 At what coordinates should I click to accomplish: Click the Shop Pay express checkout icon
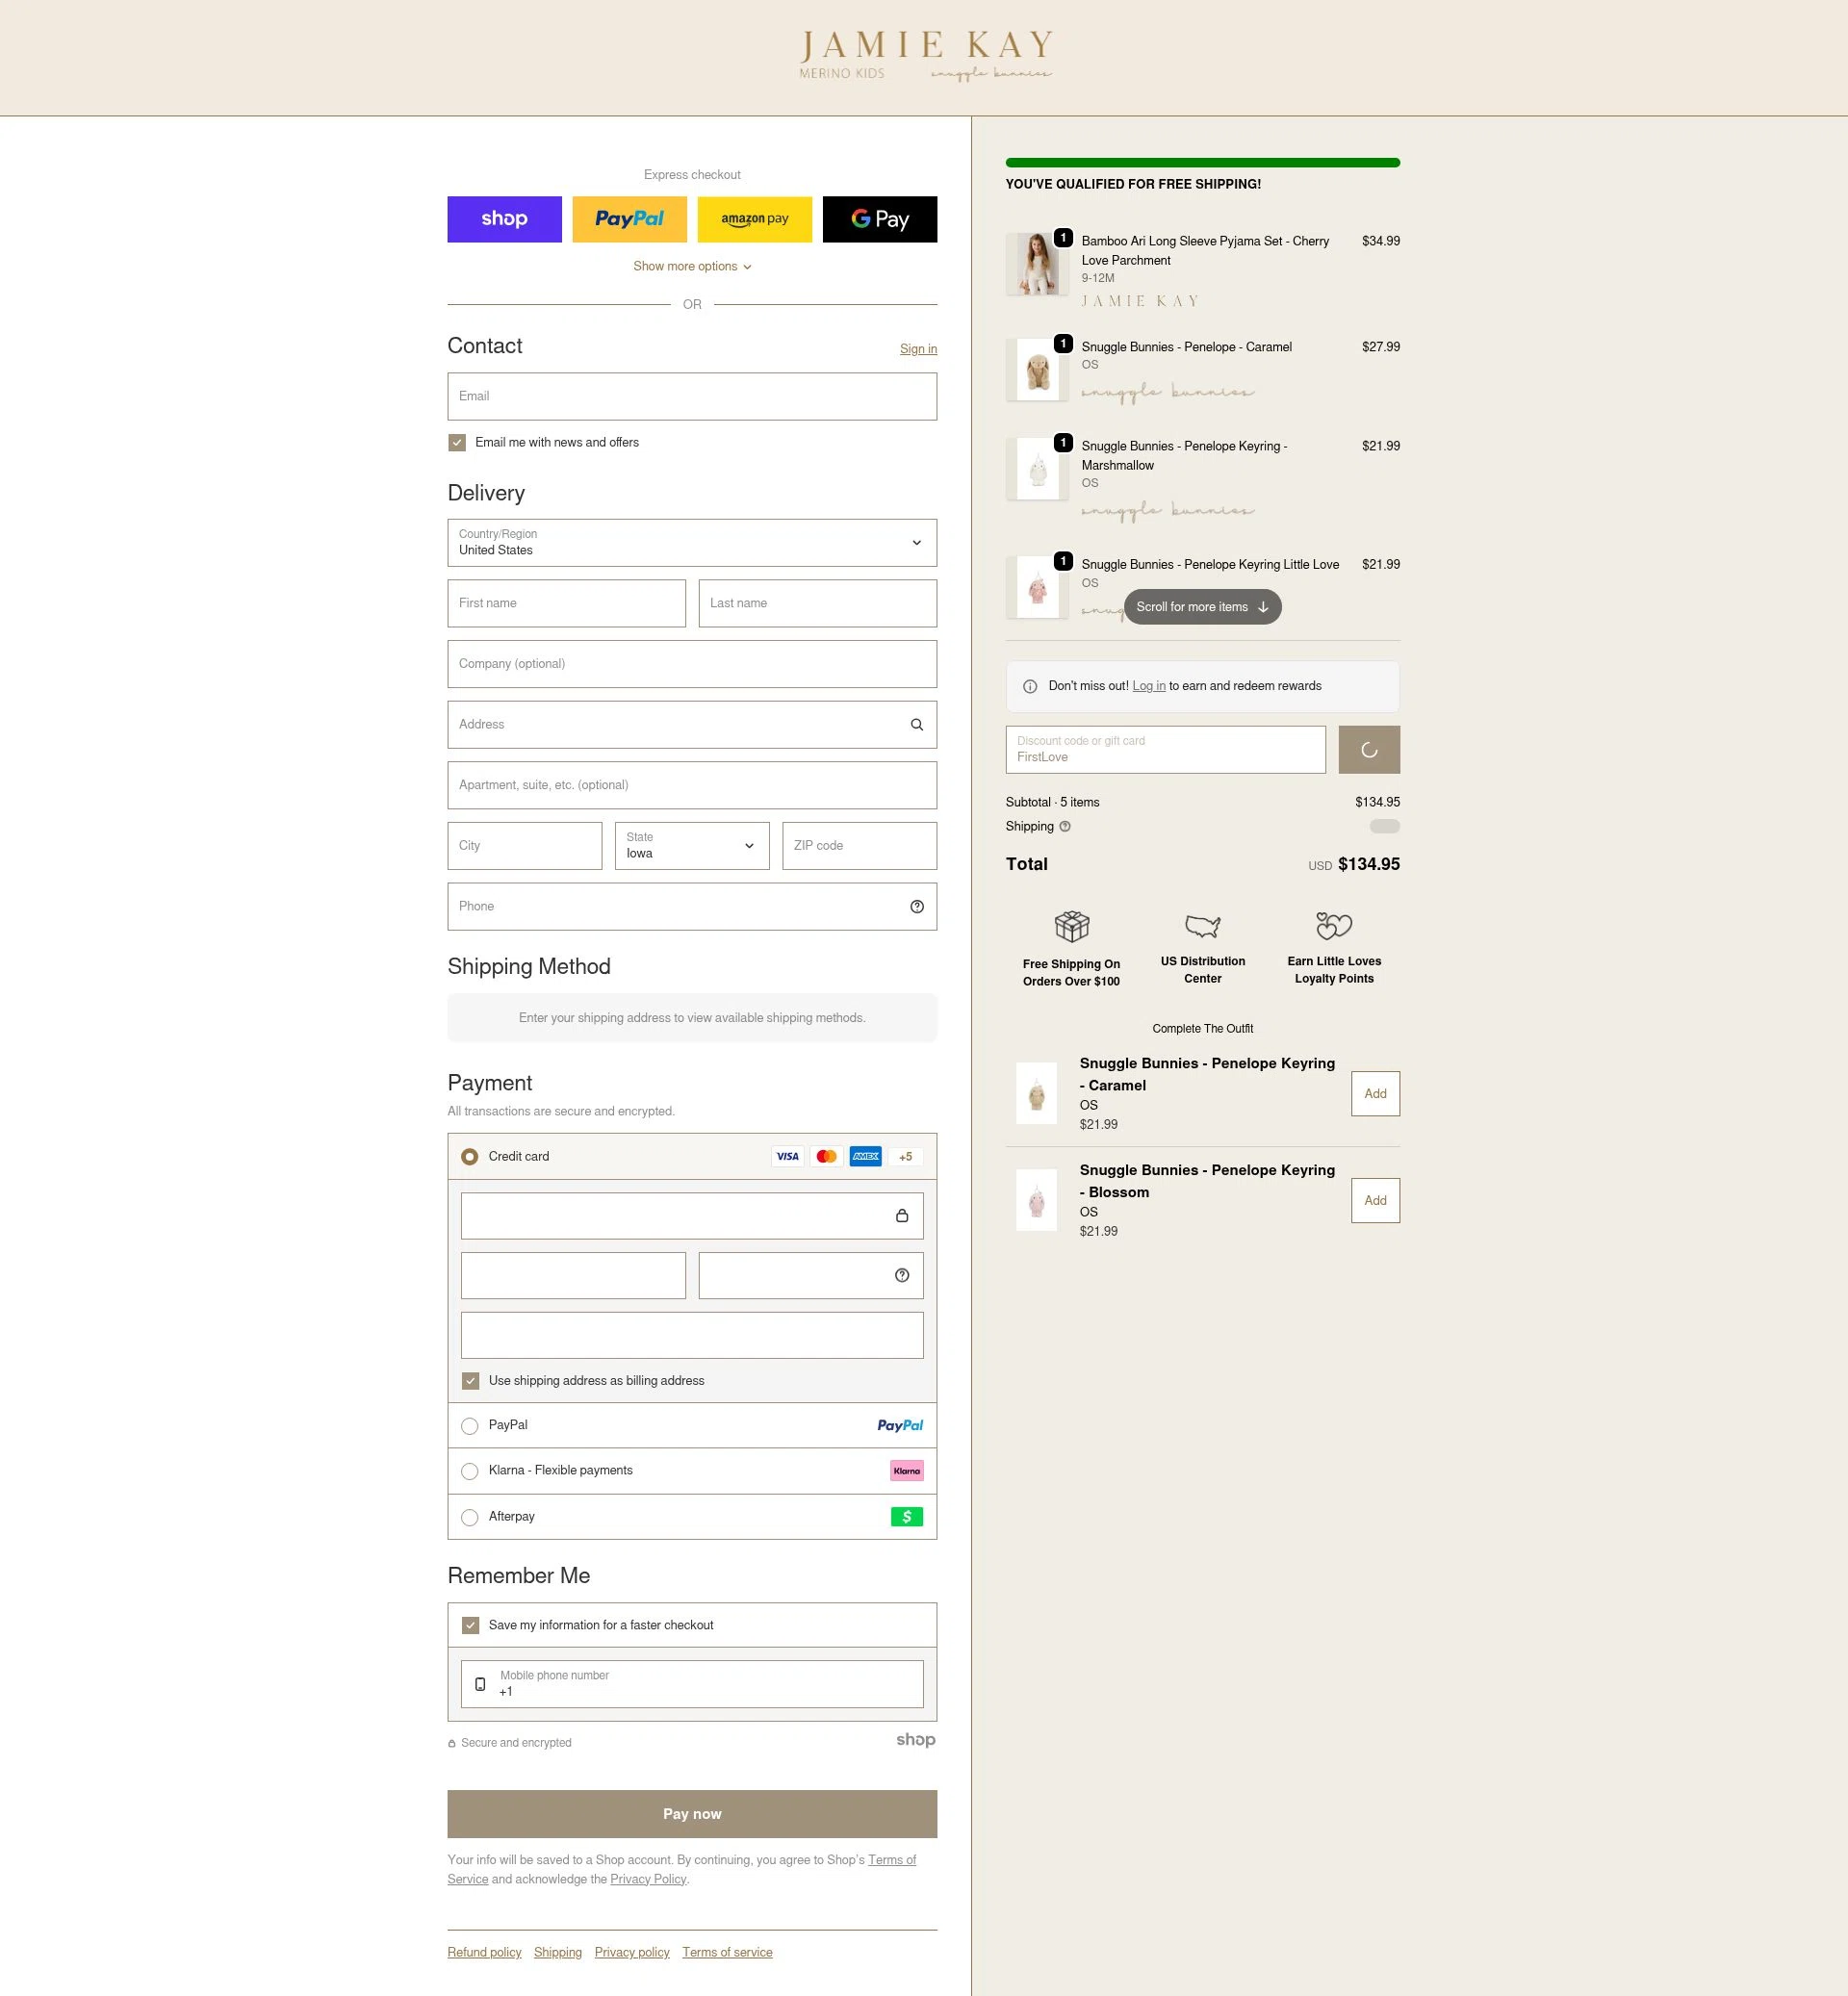pos(504,219)
